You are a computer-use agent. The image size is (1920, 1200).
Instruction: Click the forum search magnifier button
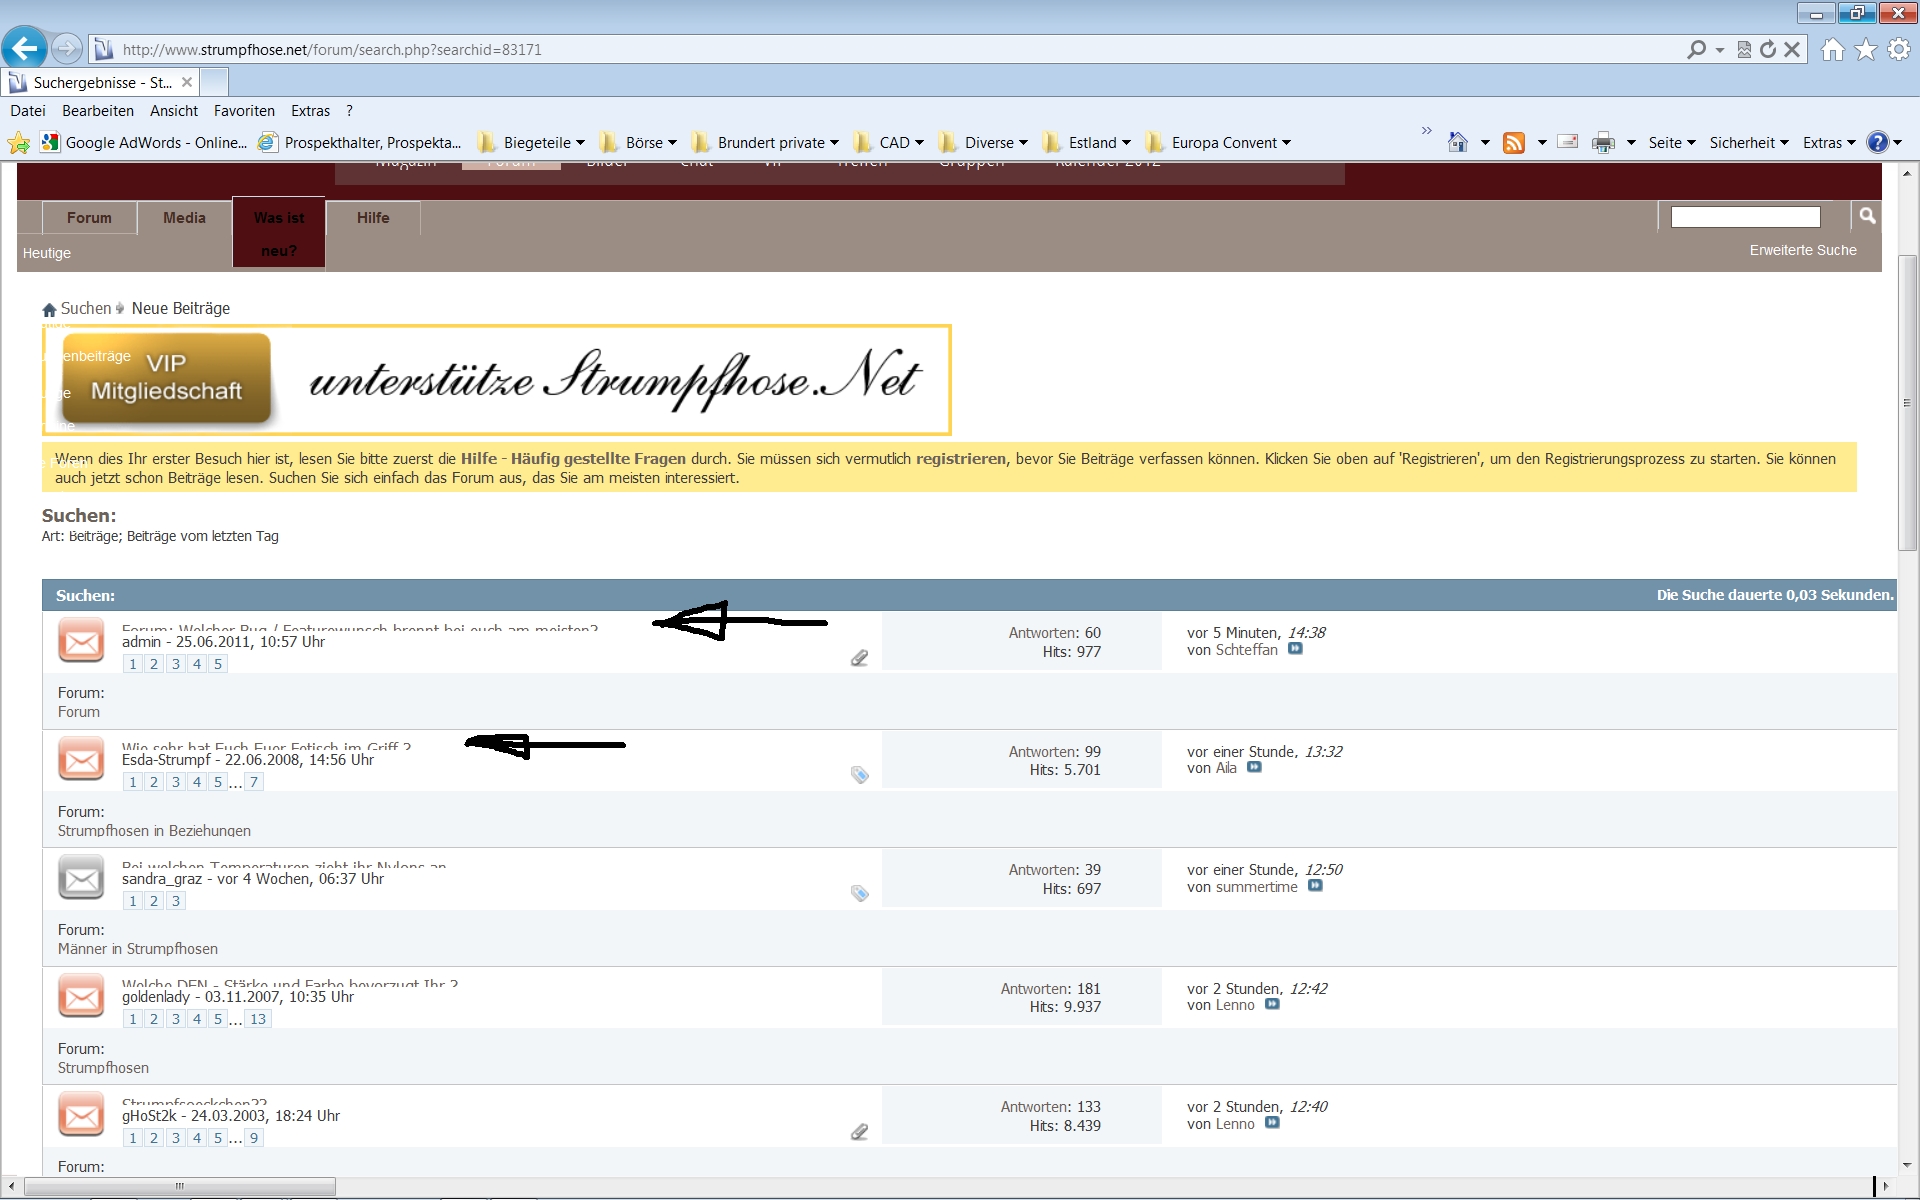pos(1866,216)
